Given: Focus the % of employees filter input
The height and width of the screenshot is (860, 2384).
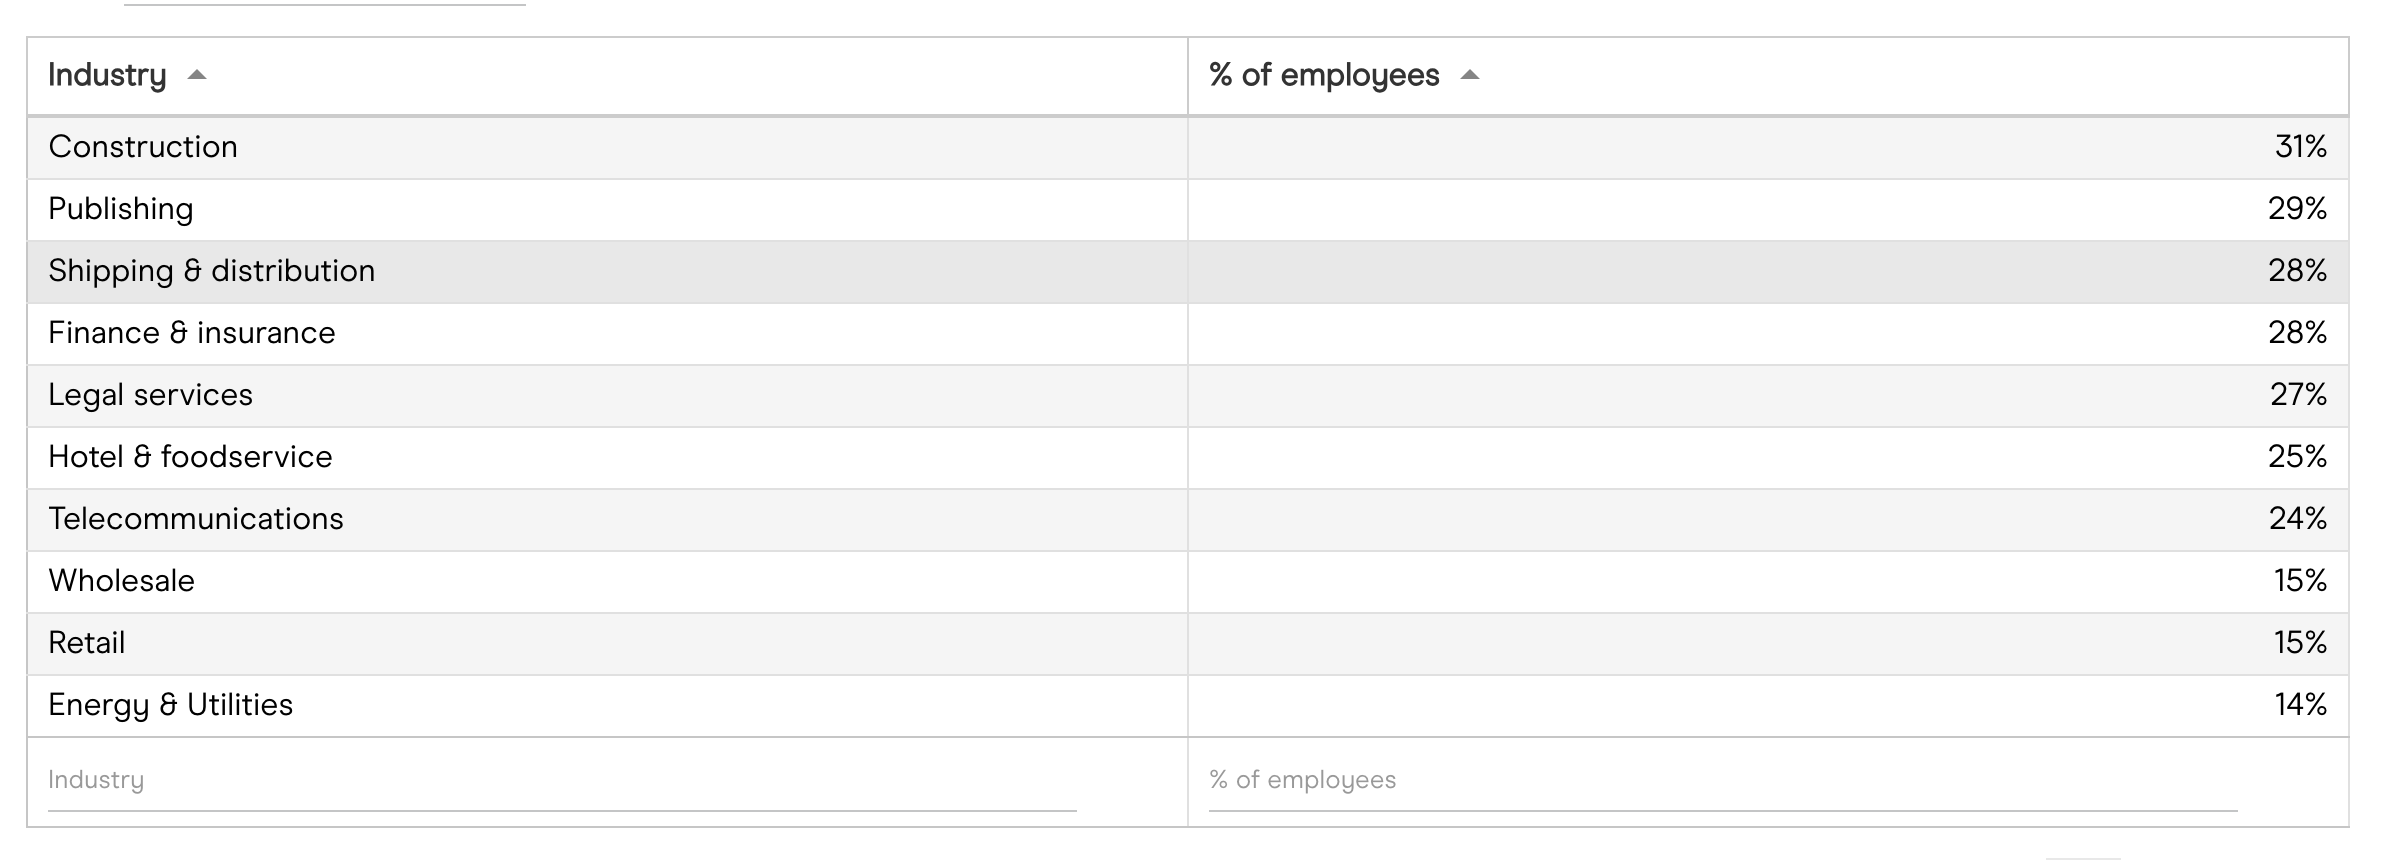Looking at the screenshot, I should [1722, 780].
